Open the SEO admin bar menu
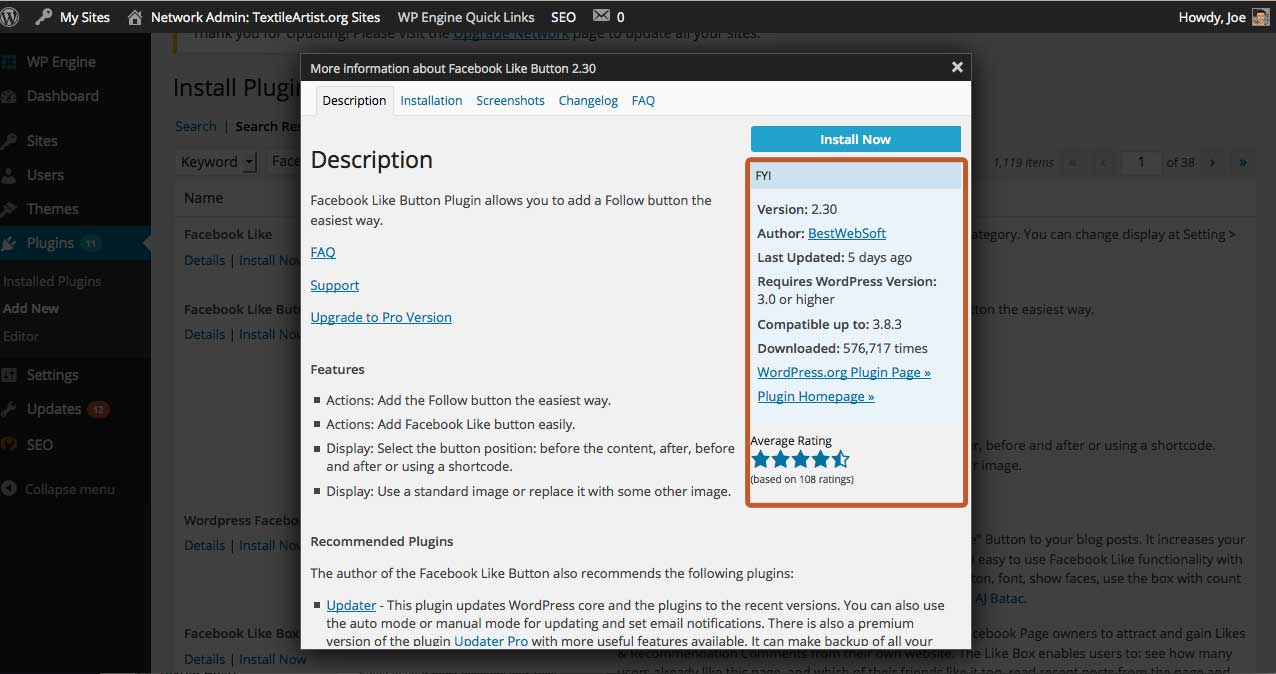The height and width of the screenshot is (674, 1276). pyautogui.click(x=563, y=17)
